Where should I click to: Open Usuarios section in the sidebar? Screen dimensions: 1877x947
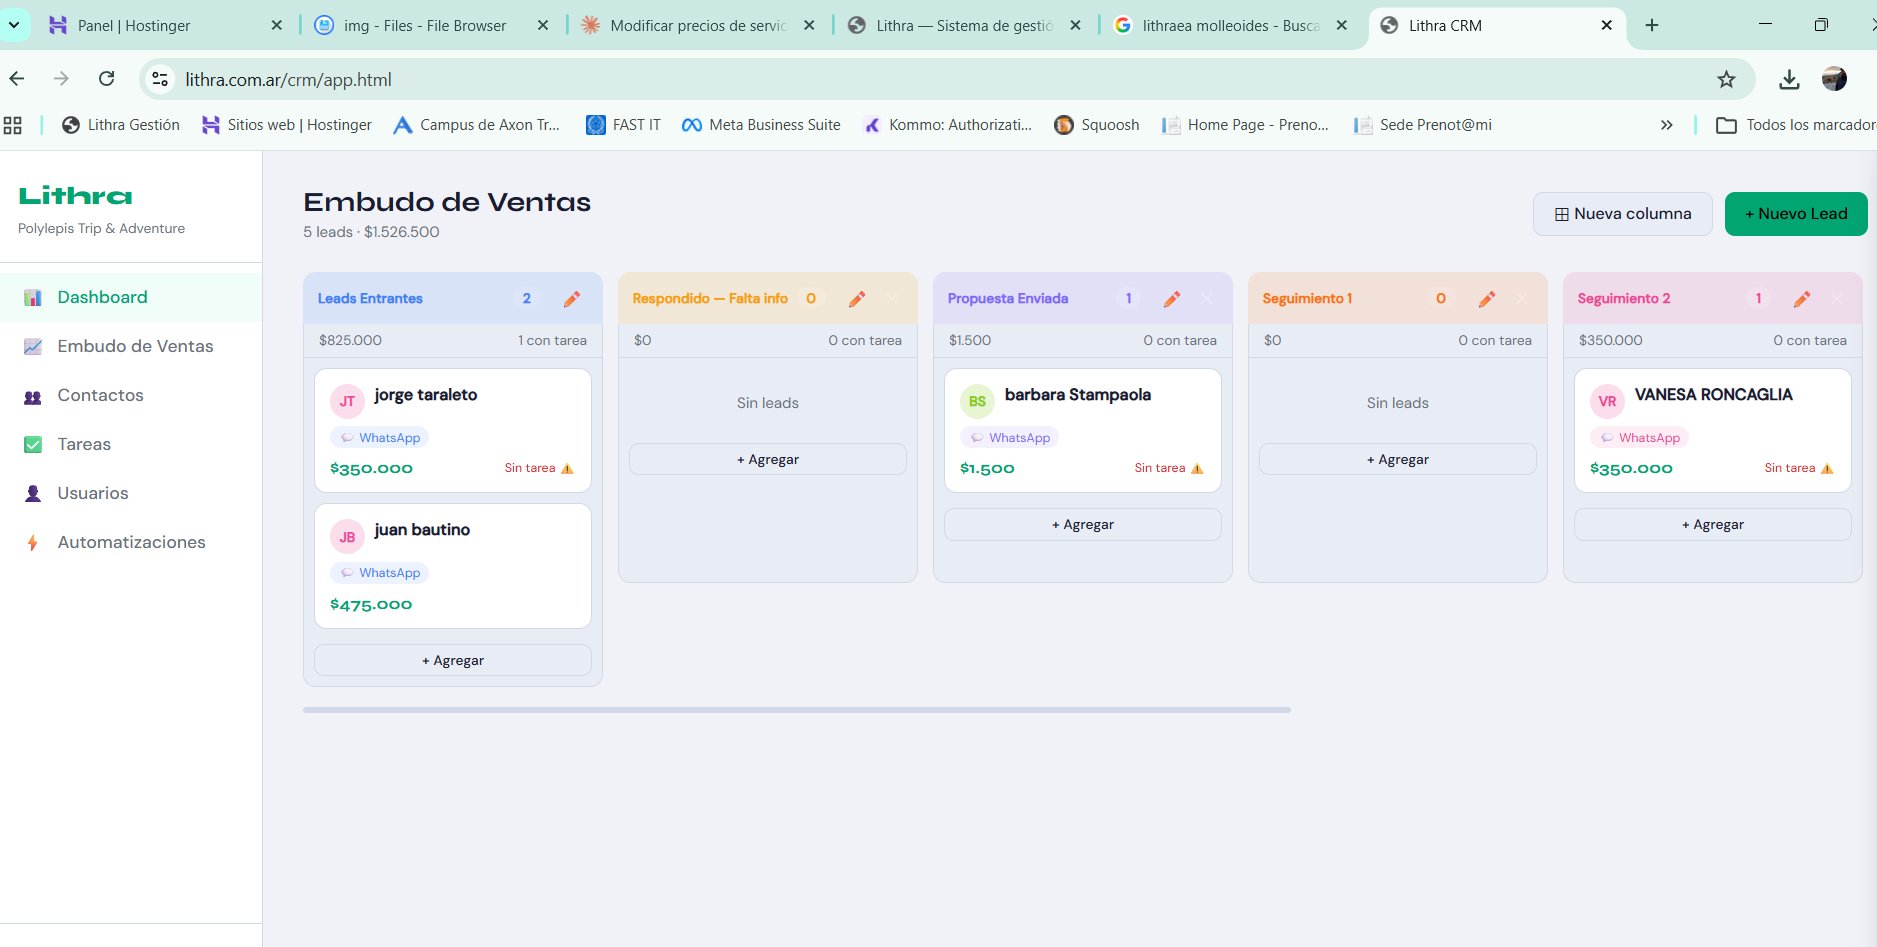131,493
